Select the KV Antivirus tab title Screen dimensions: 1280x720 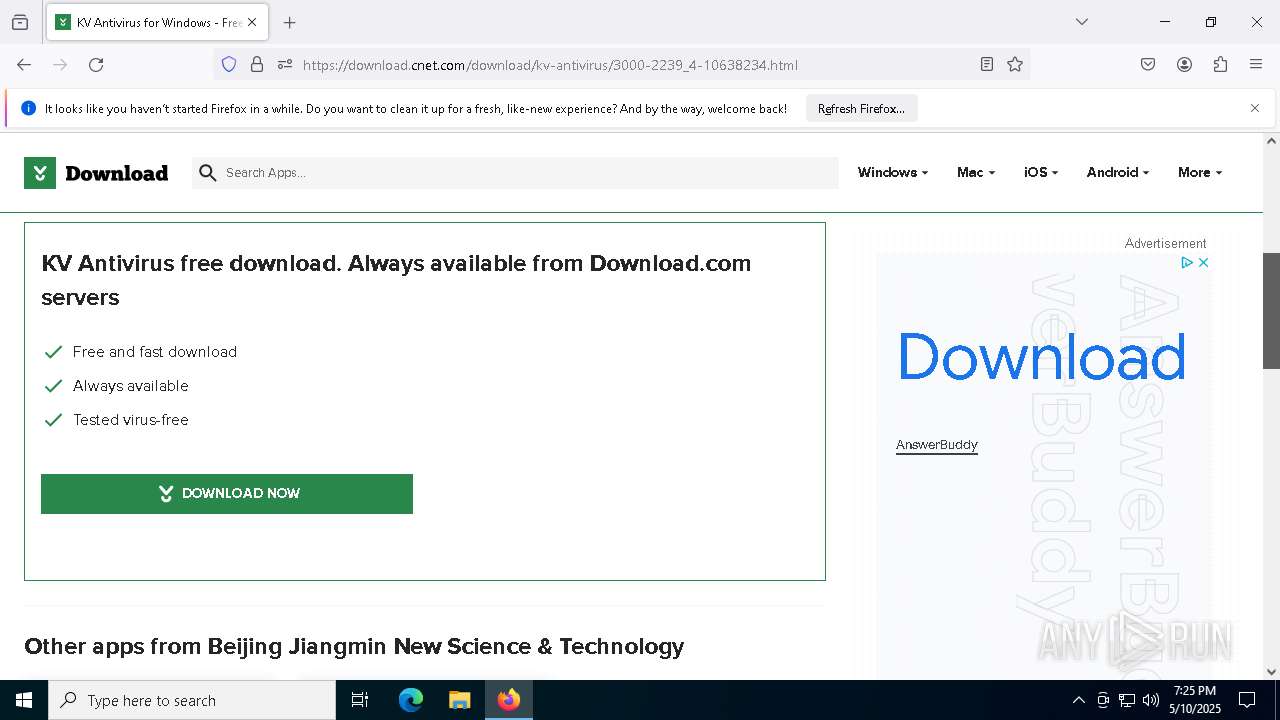pos(159,22)
